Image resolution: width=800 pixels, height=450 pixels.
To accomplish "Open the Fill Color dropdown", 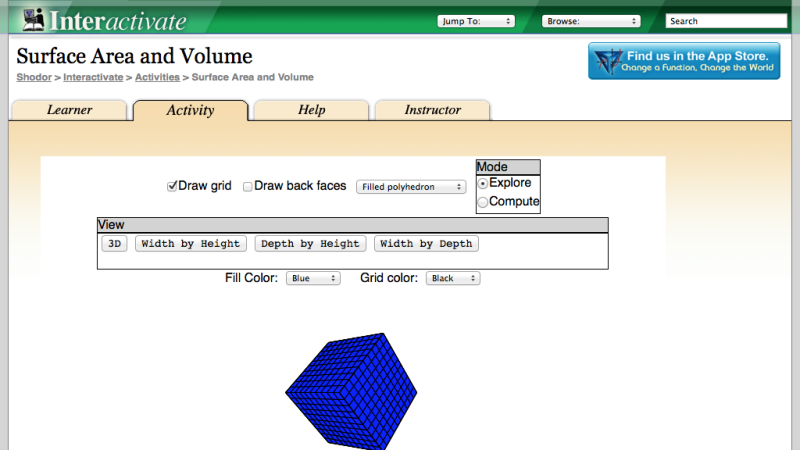I will [x=313, y=278].
